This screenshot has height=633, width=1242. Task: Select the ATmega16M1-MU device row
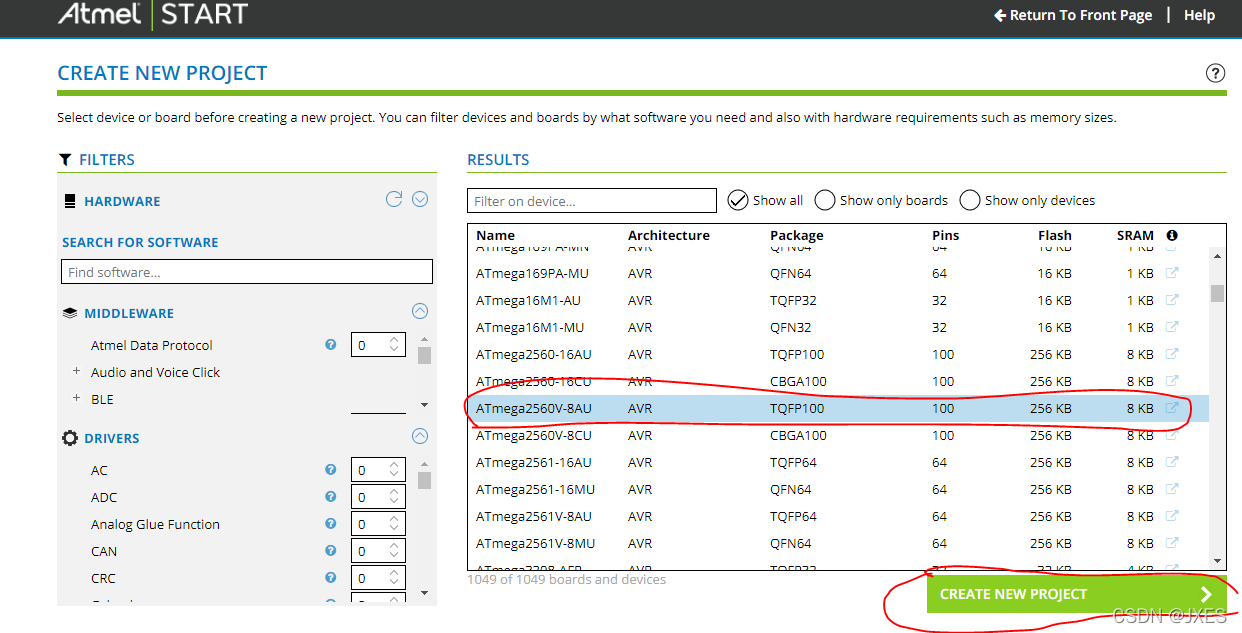838,327
